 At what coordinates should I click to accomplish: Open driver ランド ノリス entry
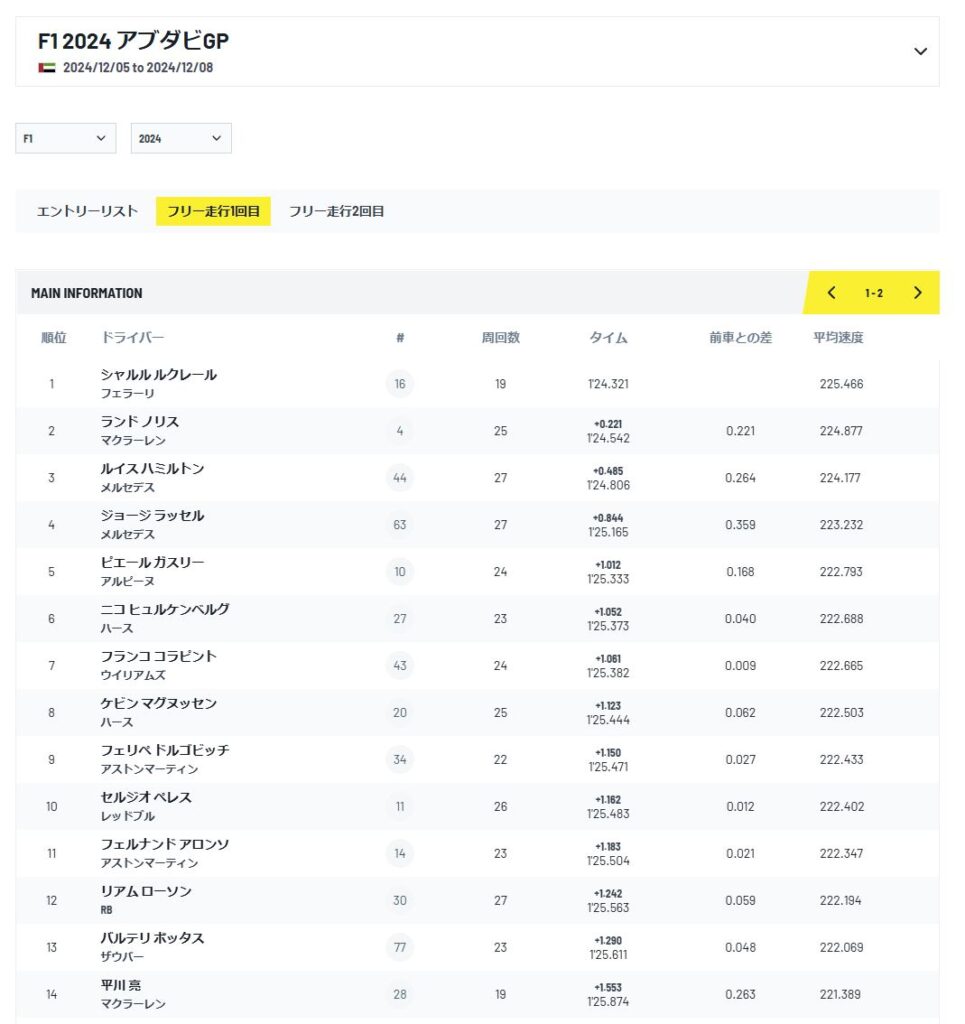click(139, 422)
